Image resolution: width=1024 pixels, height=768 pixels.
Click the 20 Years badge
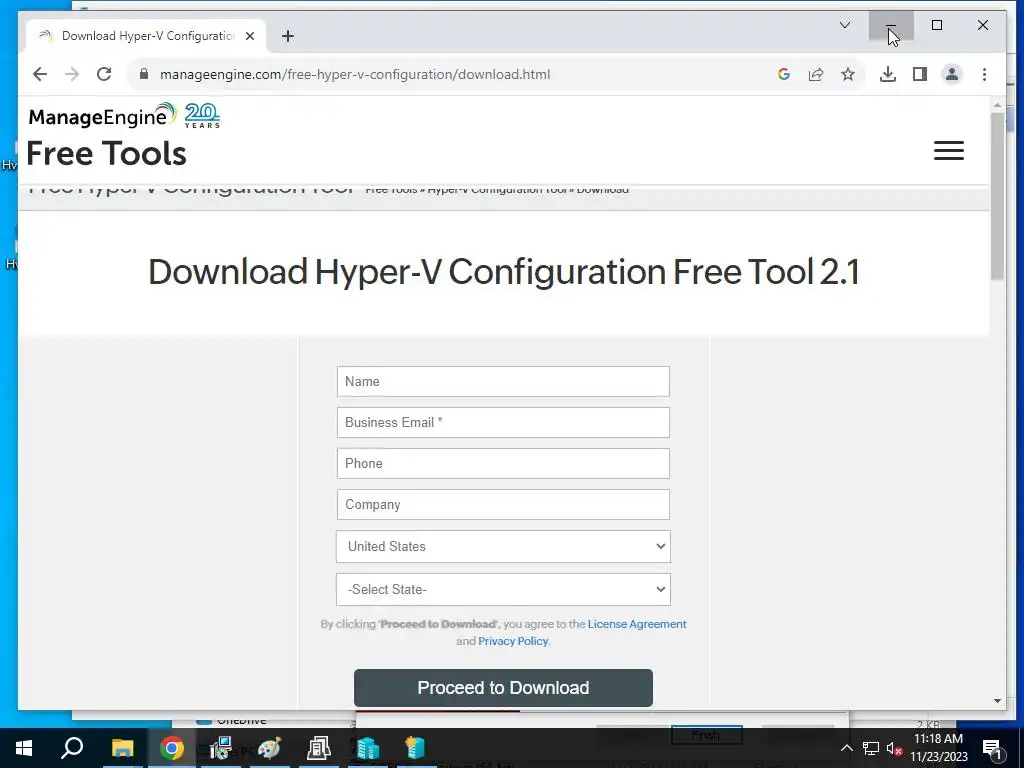click(x=202, y=116)
